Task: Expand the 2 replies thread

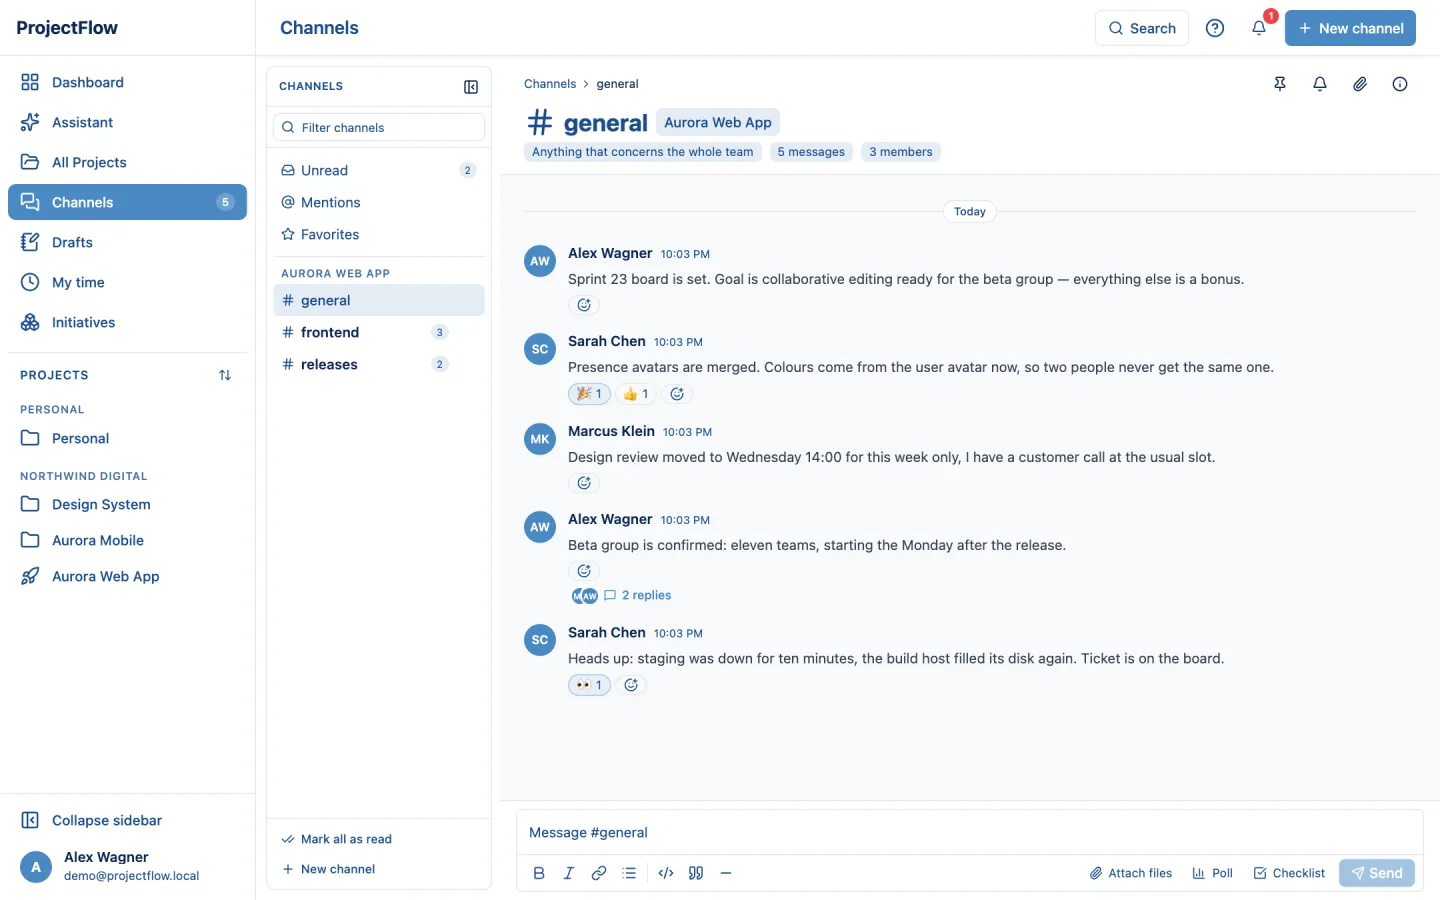Action: click(646, 595)
